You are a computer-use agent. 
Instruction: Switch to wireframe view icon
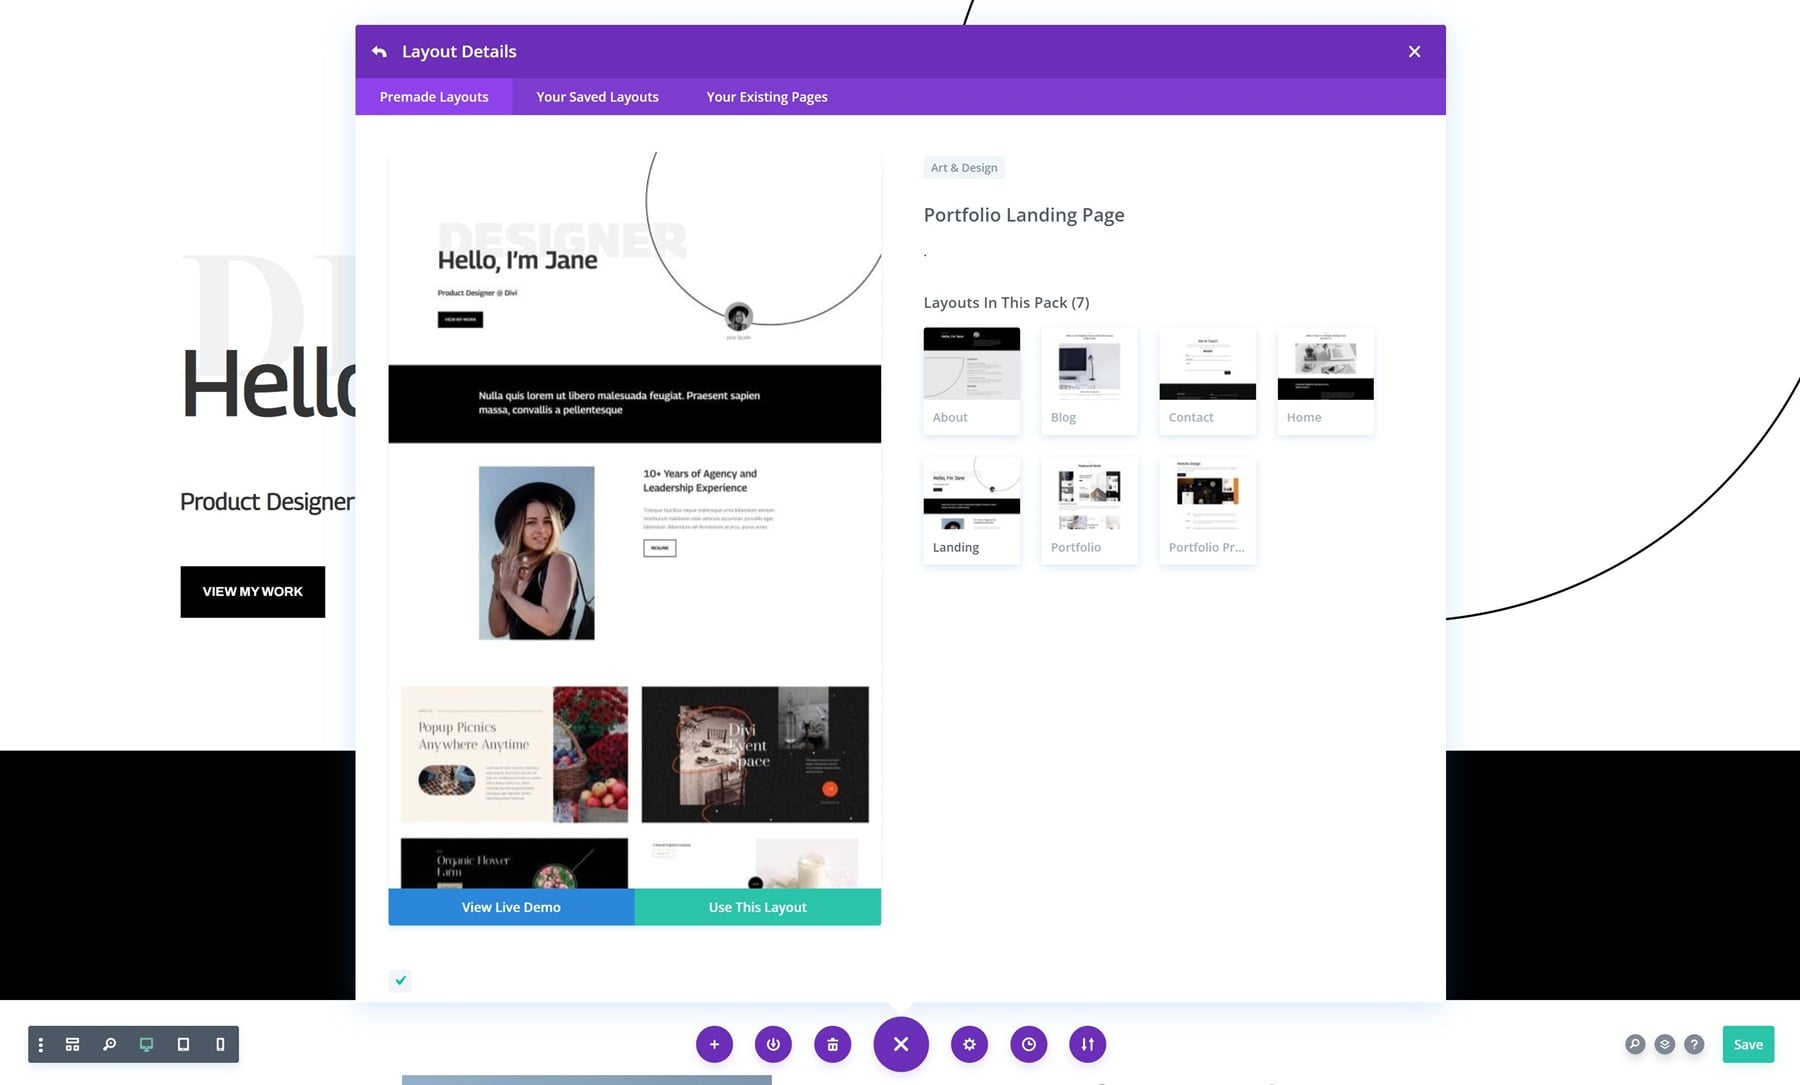[72, 1044]
